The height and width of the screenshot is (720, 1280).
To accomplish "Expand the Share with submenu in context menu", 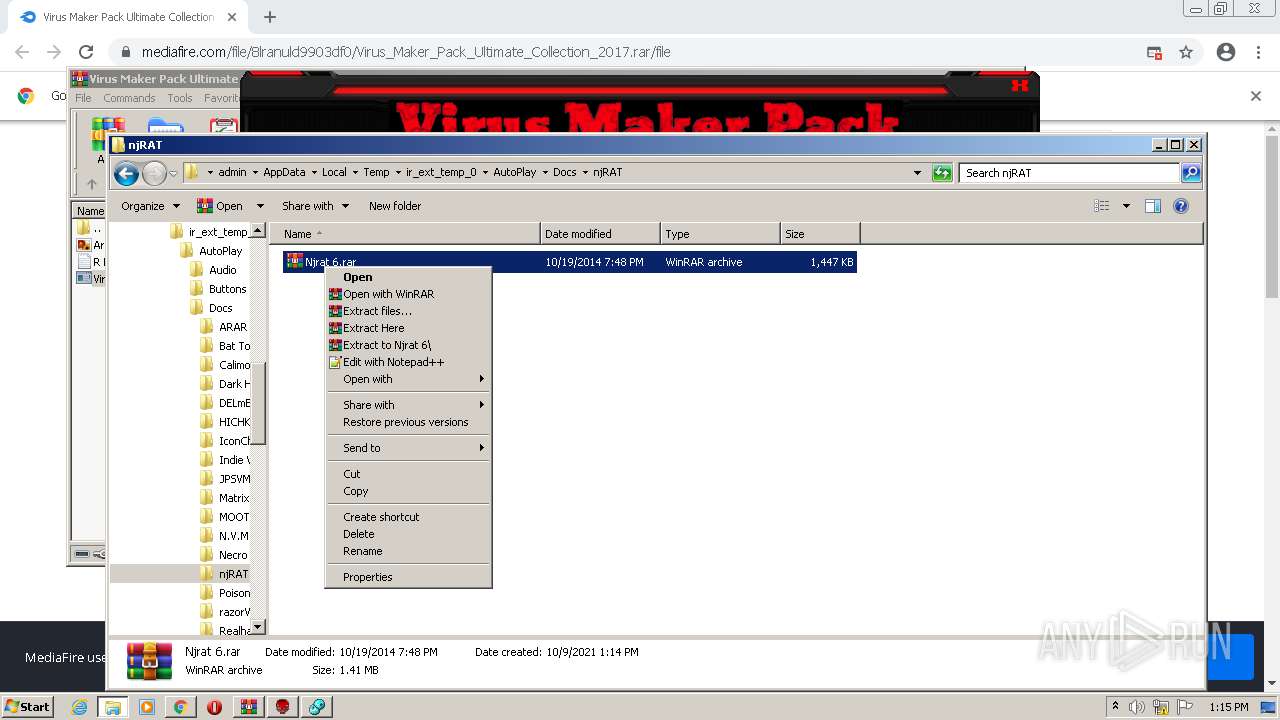I will pyautogui.click(x=409, y=405).
